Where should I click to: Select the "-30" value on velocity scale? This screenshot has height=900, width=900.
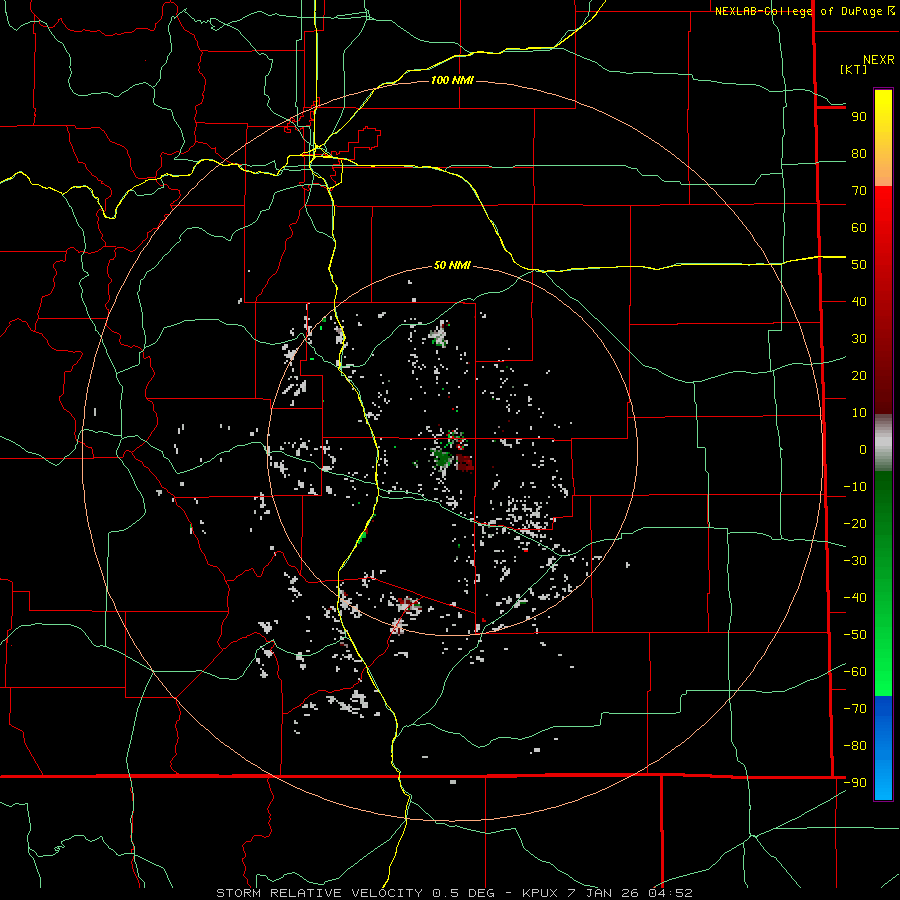point(855,561)
